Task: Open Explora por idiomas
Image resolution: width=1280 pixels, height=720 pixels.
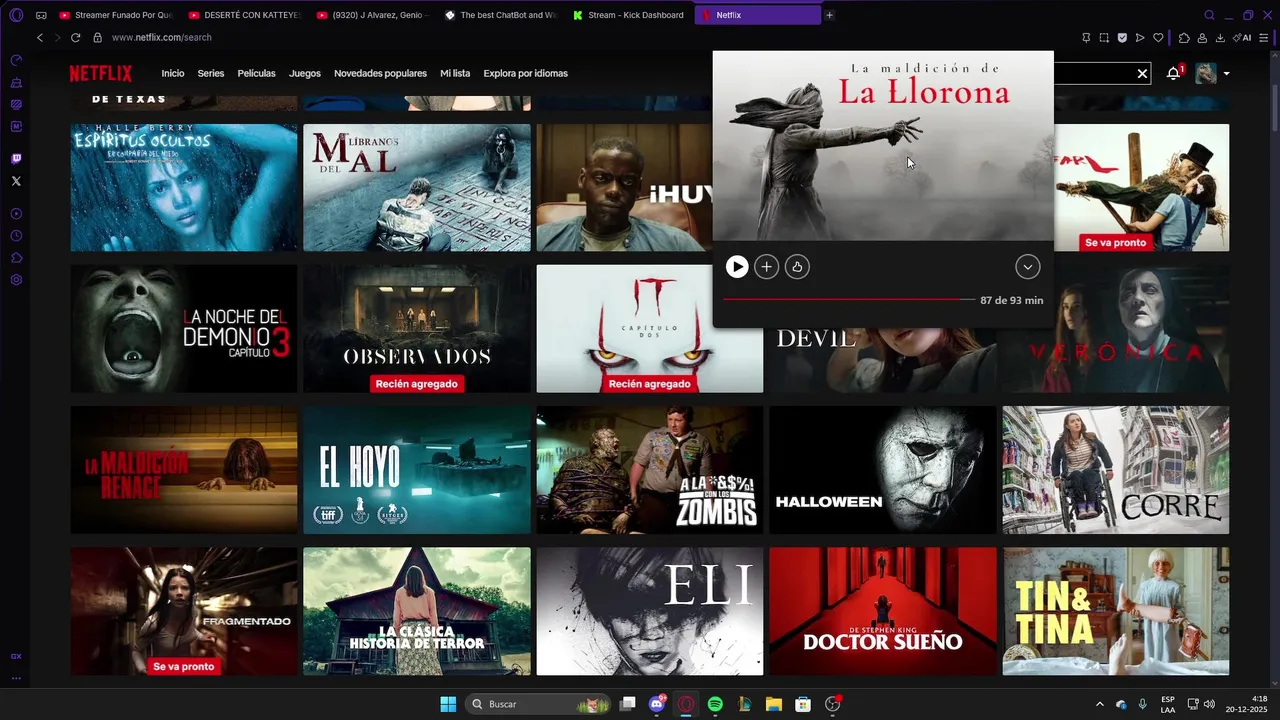Action: point(525,73)
